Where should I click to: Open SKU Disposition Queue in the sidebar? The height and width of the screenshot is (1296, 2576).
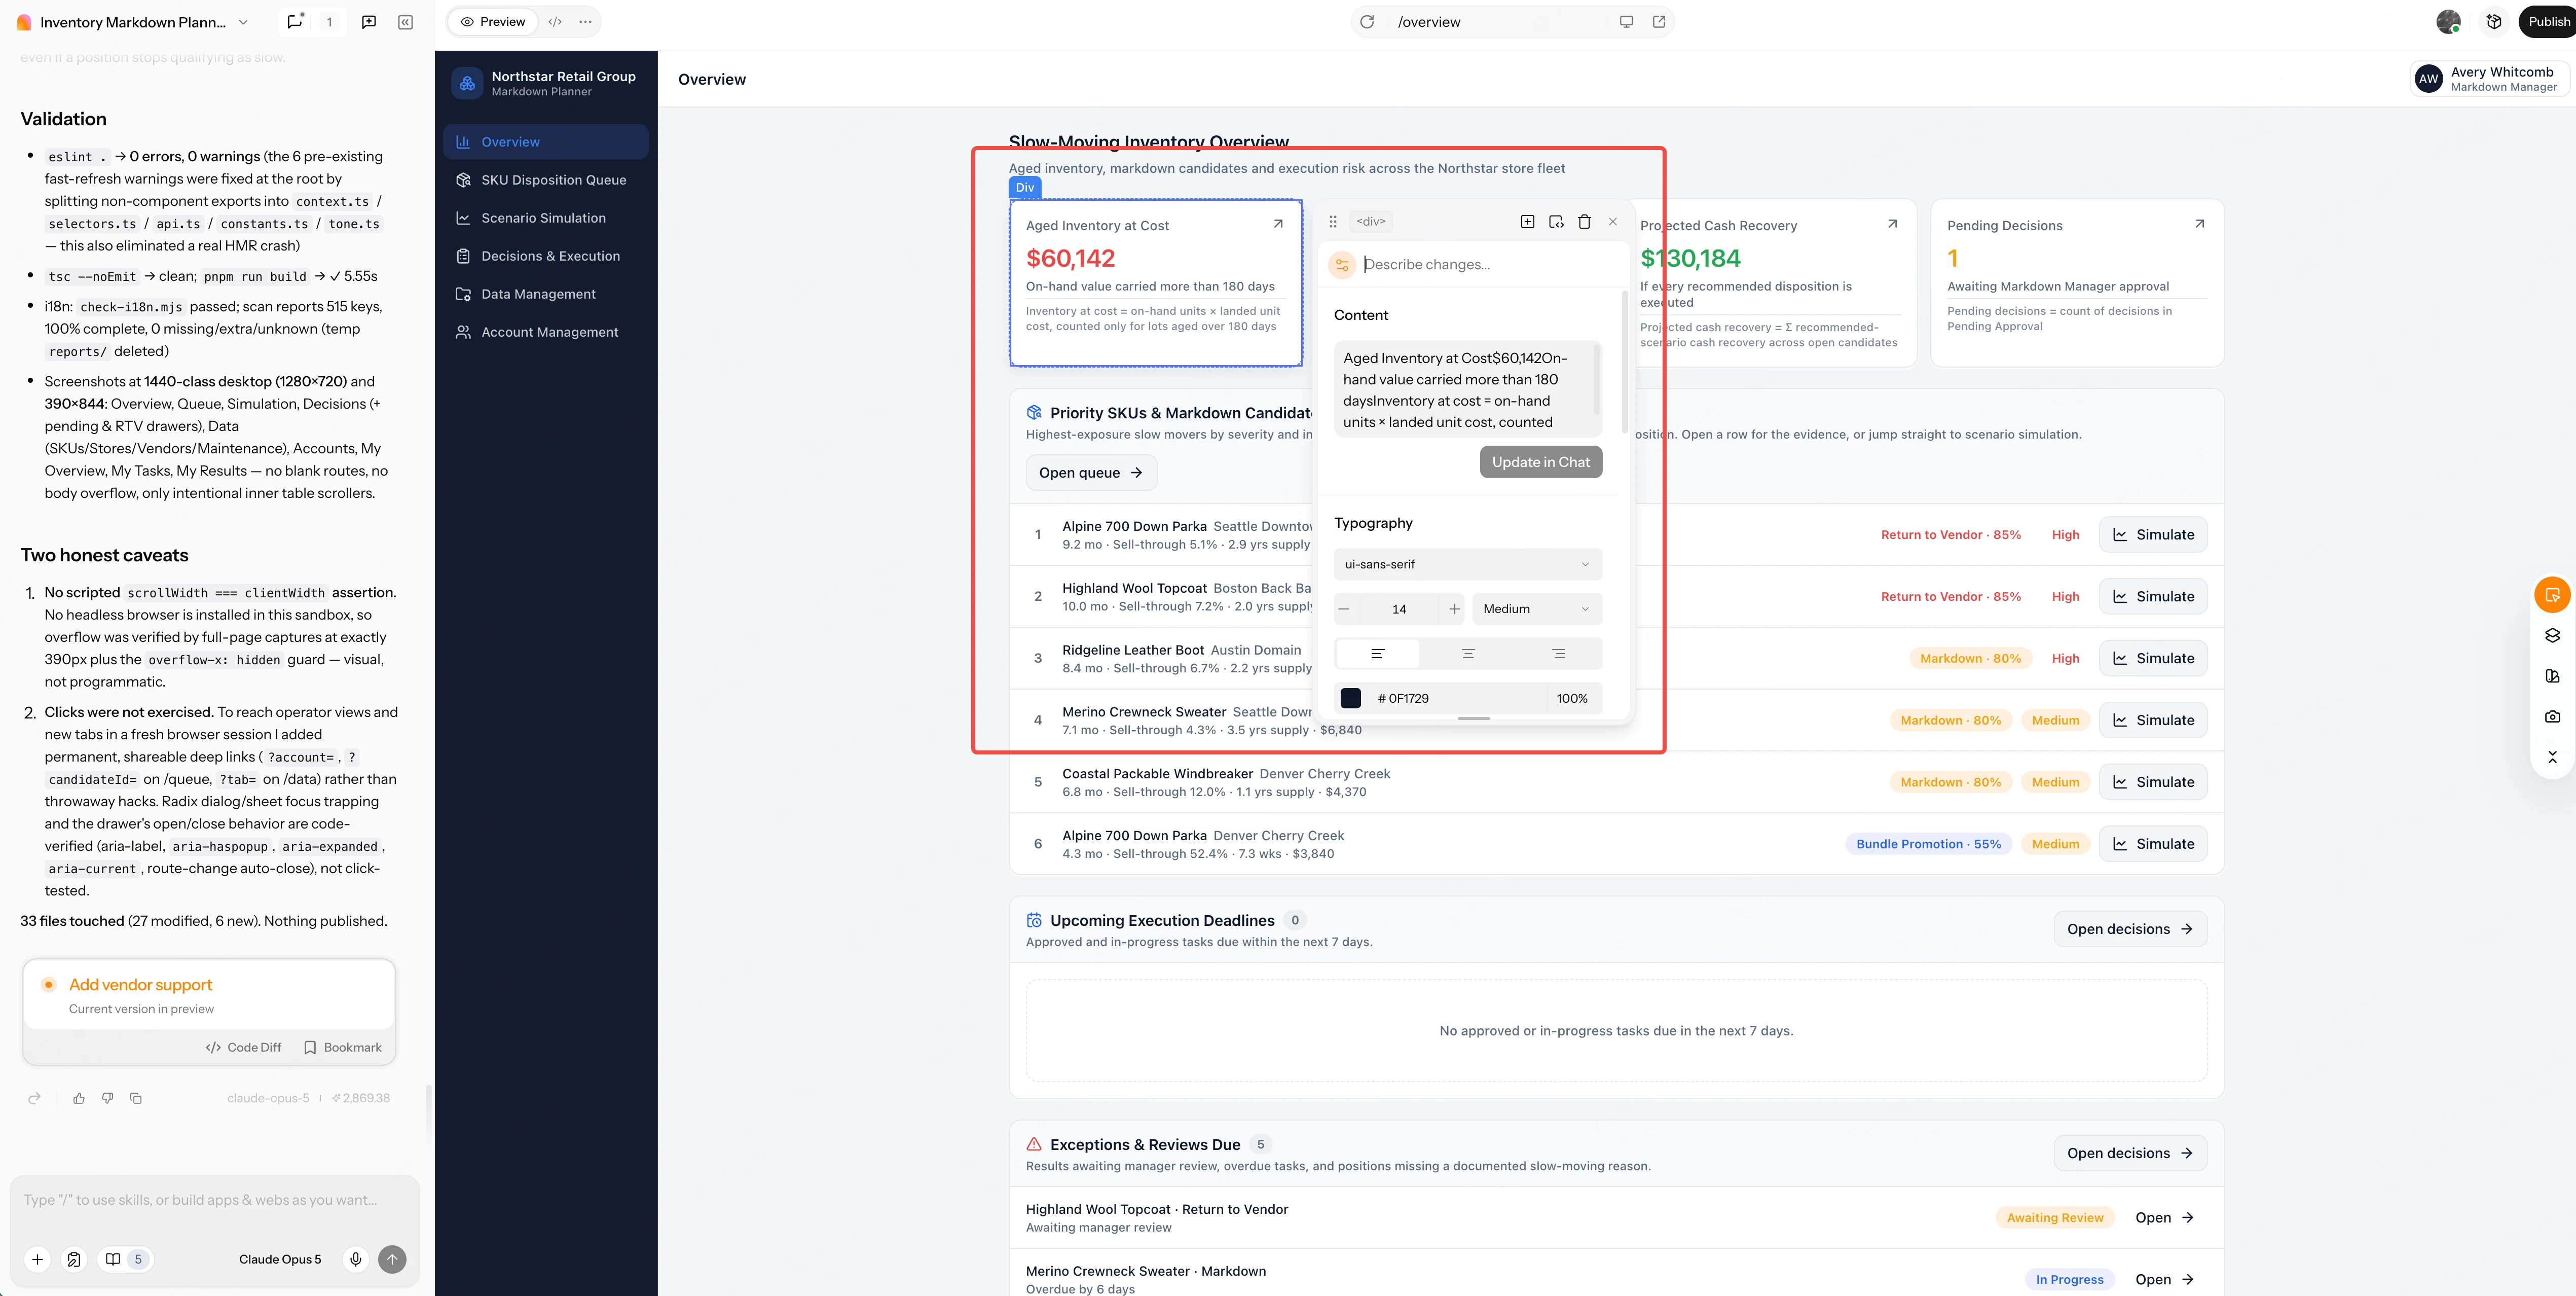tap(546, 180)
